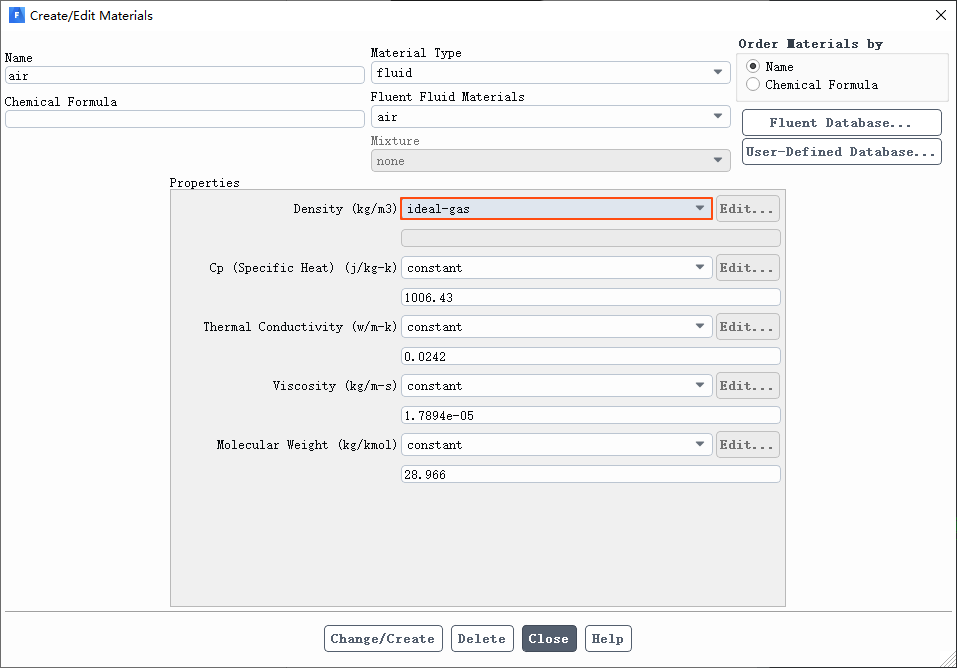Screen dimensions: 957x668
Task: Expand the Cp Specific Heat method dropdown
Action: [x=556, y=268]
